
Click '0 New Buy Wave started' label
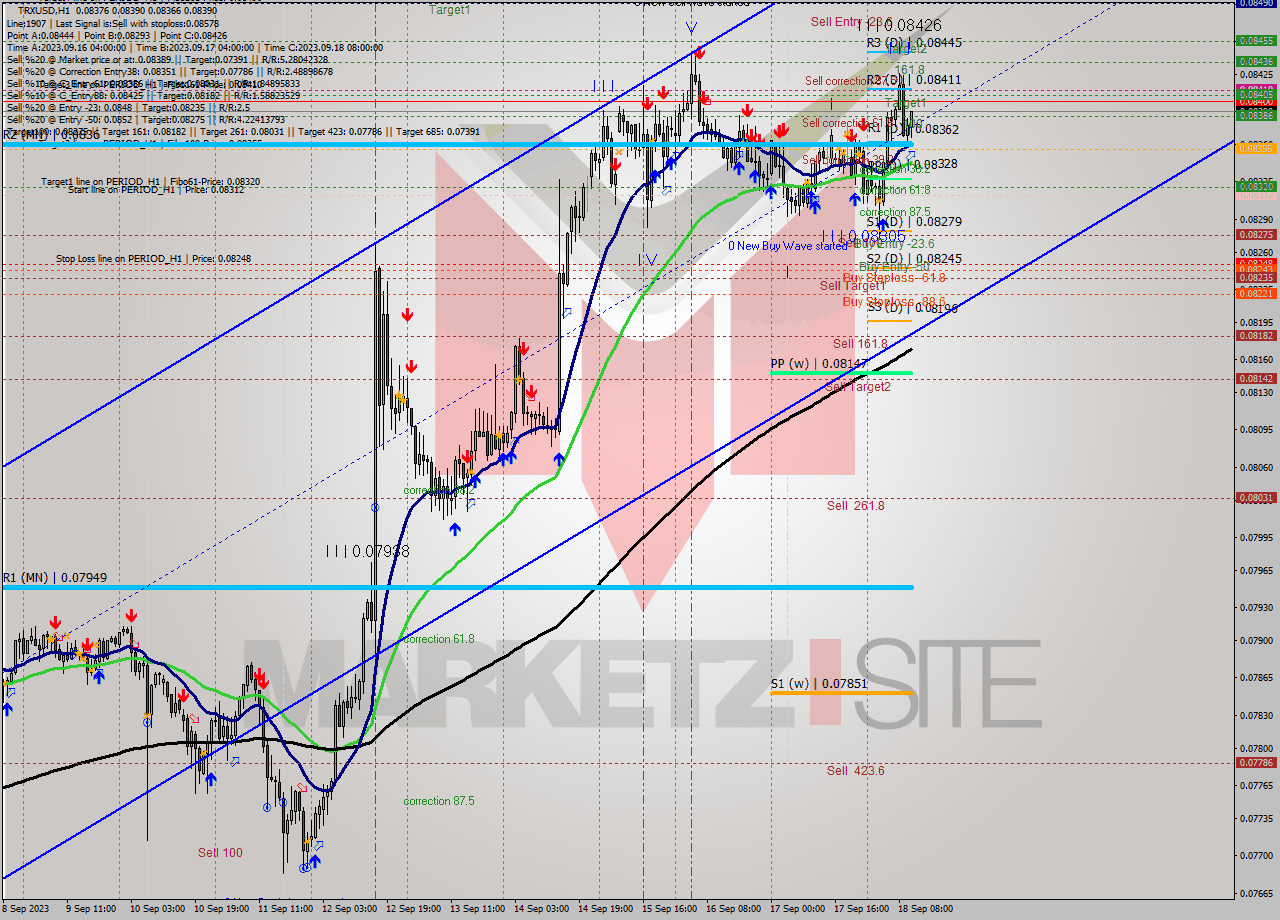787,246
